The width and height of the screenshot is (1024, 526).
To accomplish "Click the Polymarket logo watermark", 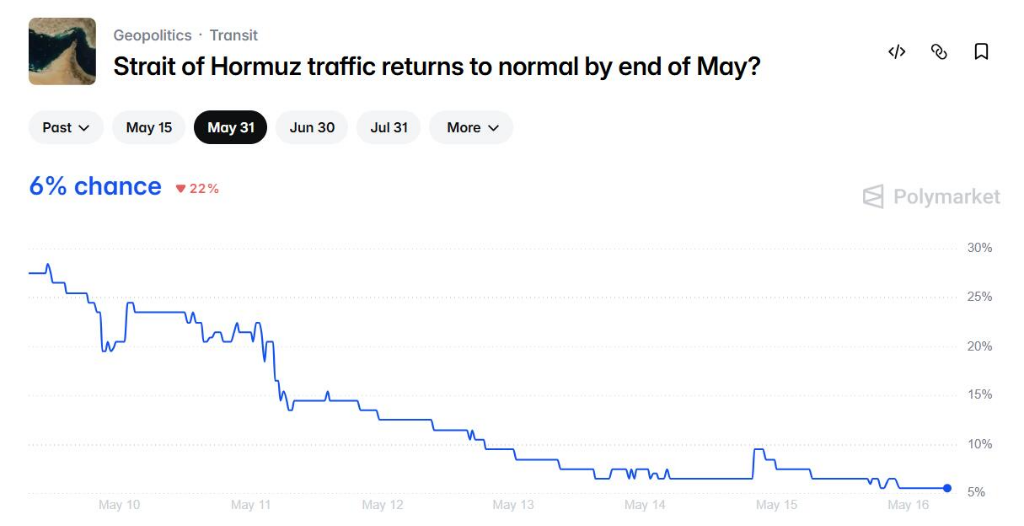I will point(931,197).
